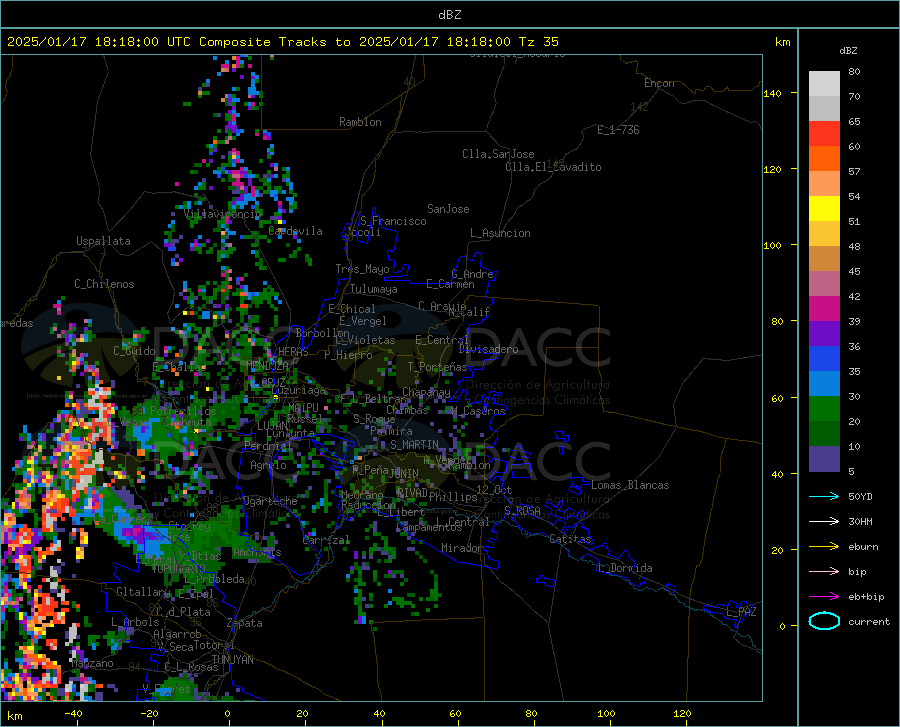Click the dBZ title at top

449,15
